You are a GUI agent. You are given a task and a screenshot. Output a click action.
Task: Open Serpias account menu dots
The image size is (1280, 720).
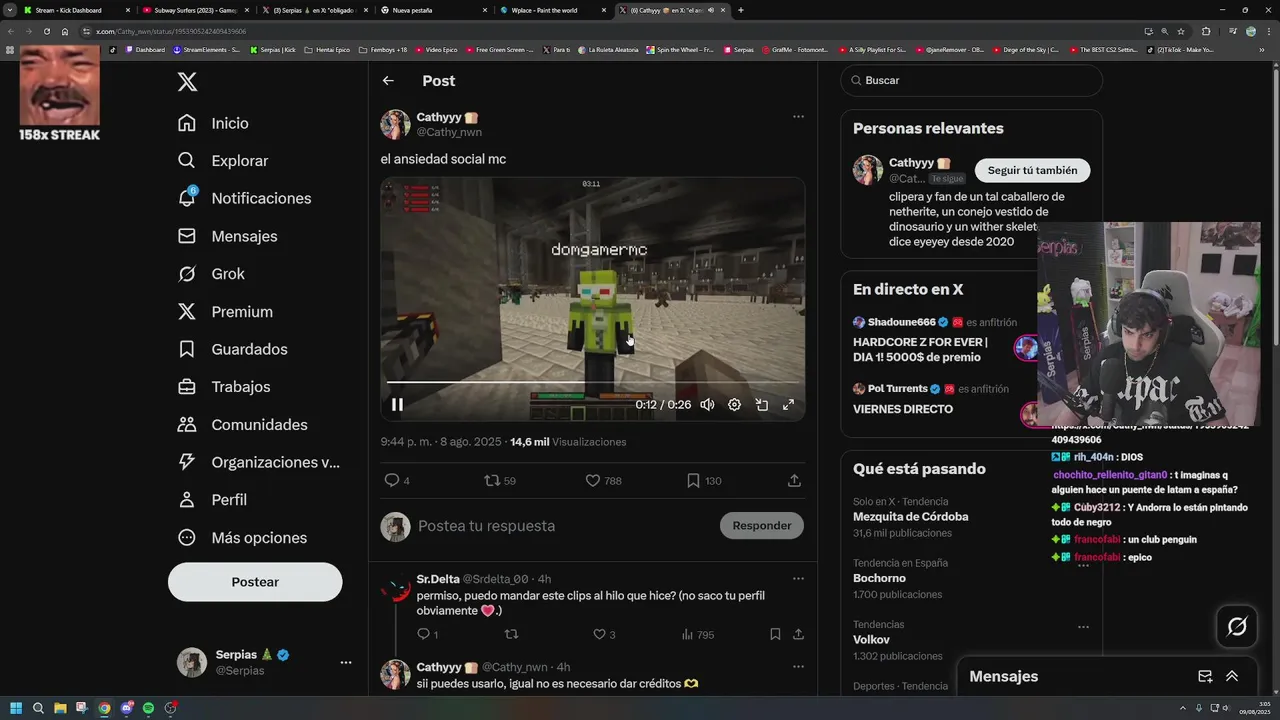coord(346,662)
